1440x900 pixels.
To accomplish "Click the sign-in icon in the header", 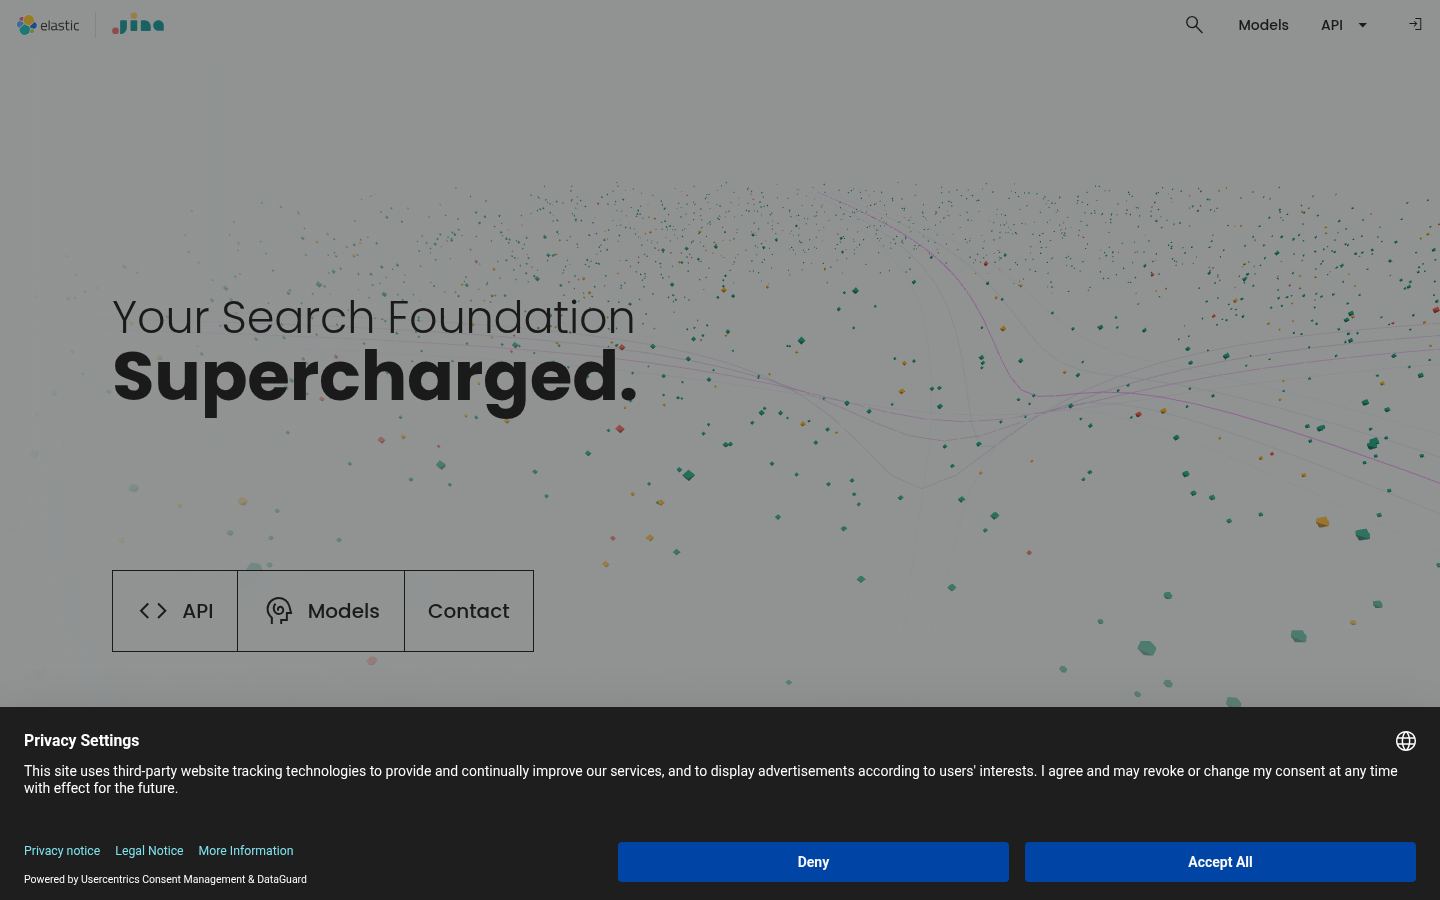I will pyautogui.click(x=1415, y=24).
